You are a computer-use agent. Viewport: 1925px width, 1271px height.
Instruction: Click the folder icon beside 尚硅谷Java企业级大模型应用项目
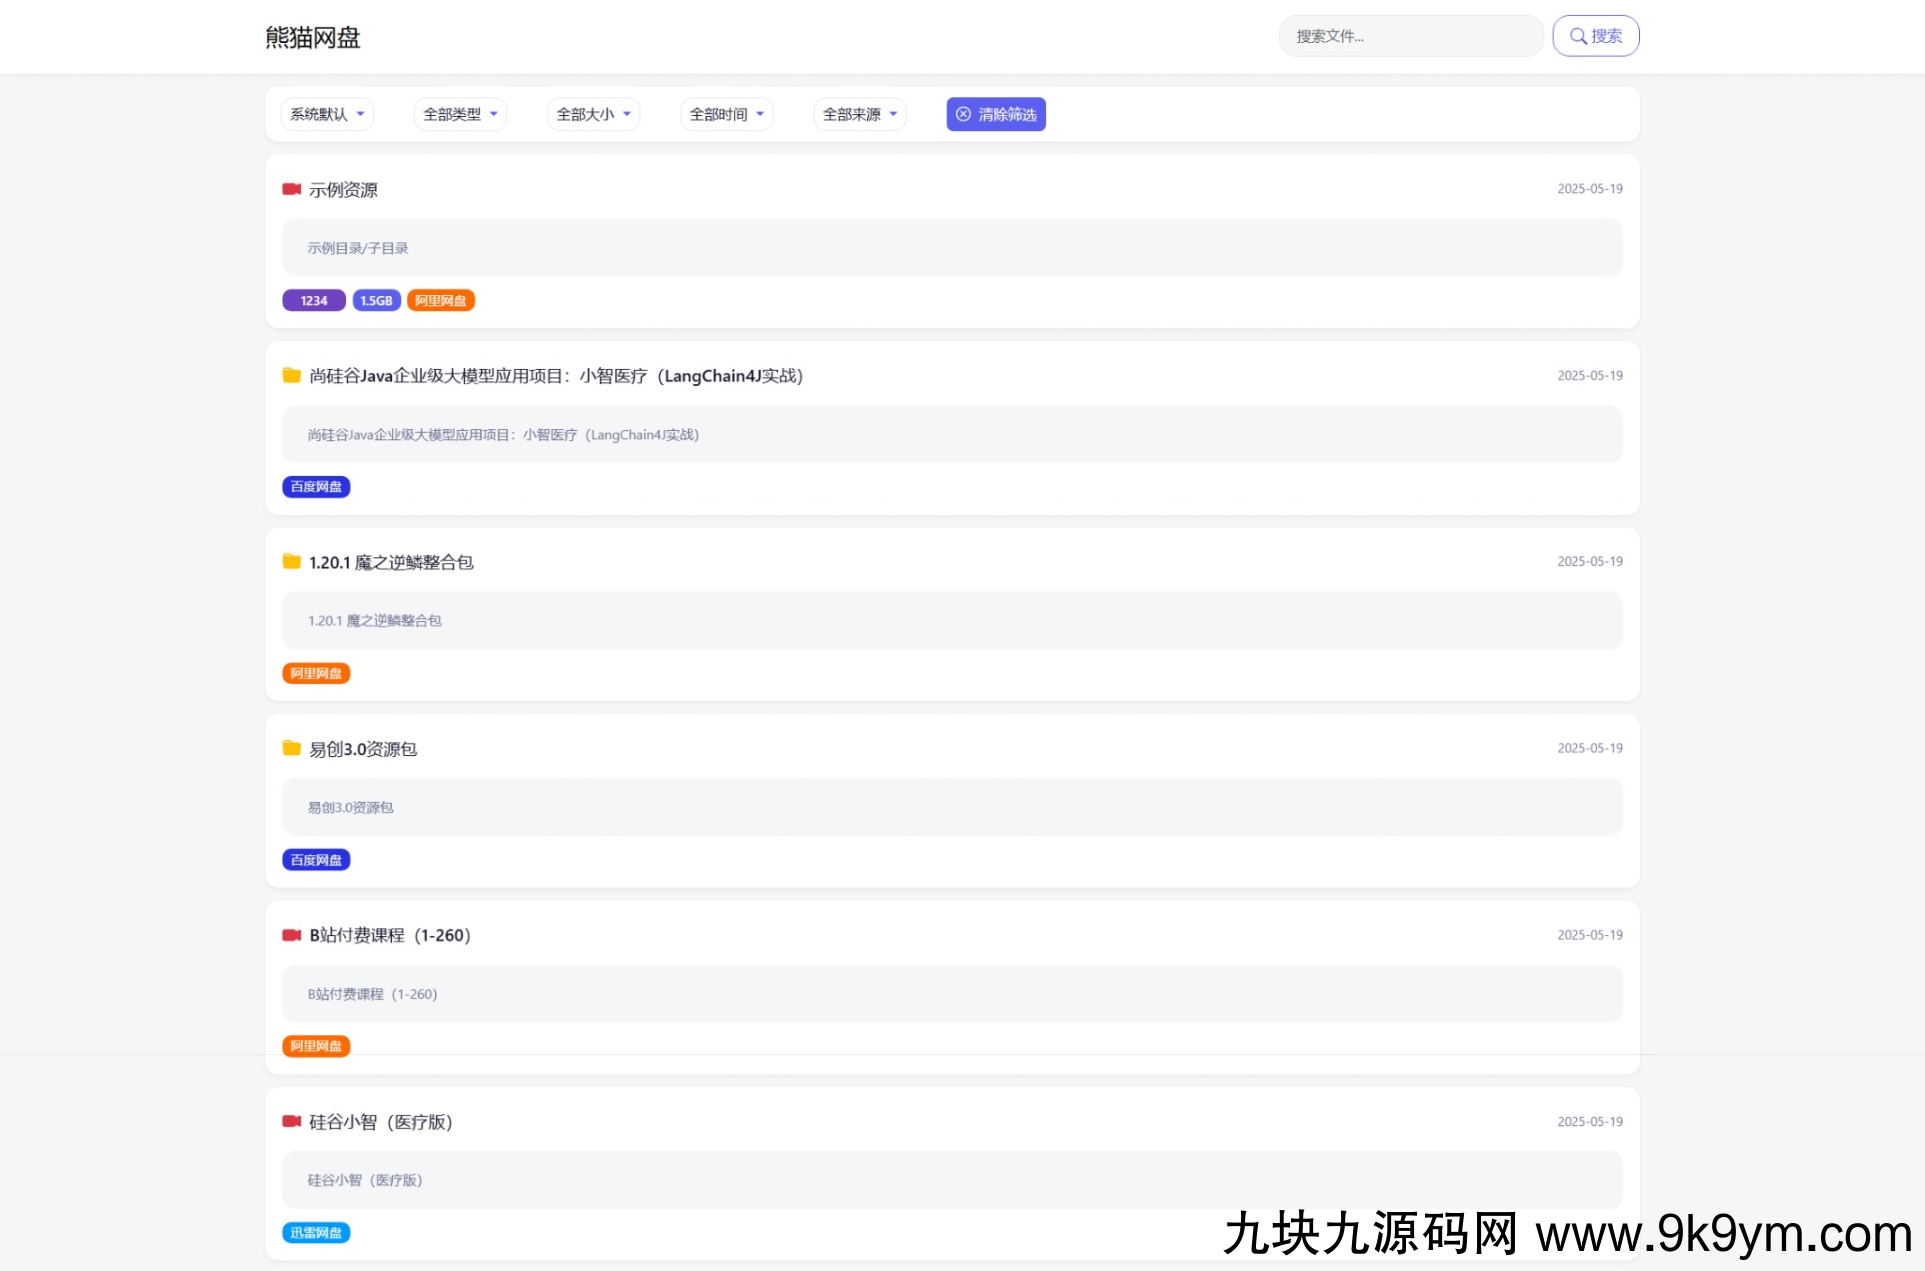tap(291, 375)
